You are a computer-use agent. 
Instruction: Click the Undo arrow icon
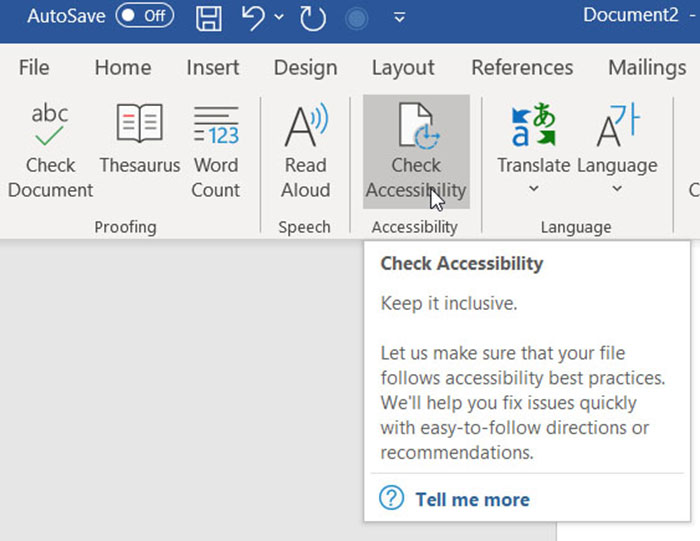click(x=255, y=18)
